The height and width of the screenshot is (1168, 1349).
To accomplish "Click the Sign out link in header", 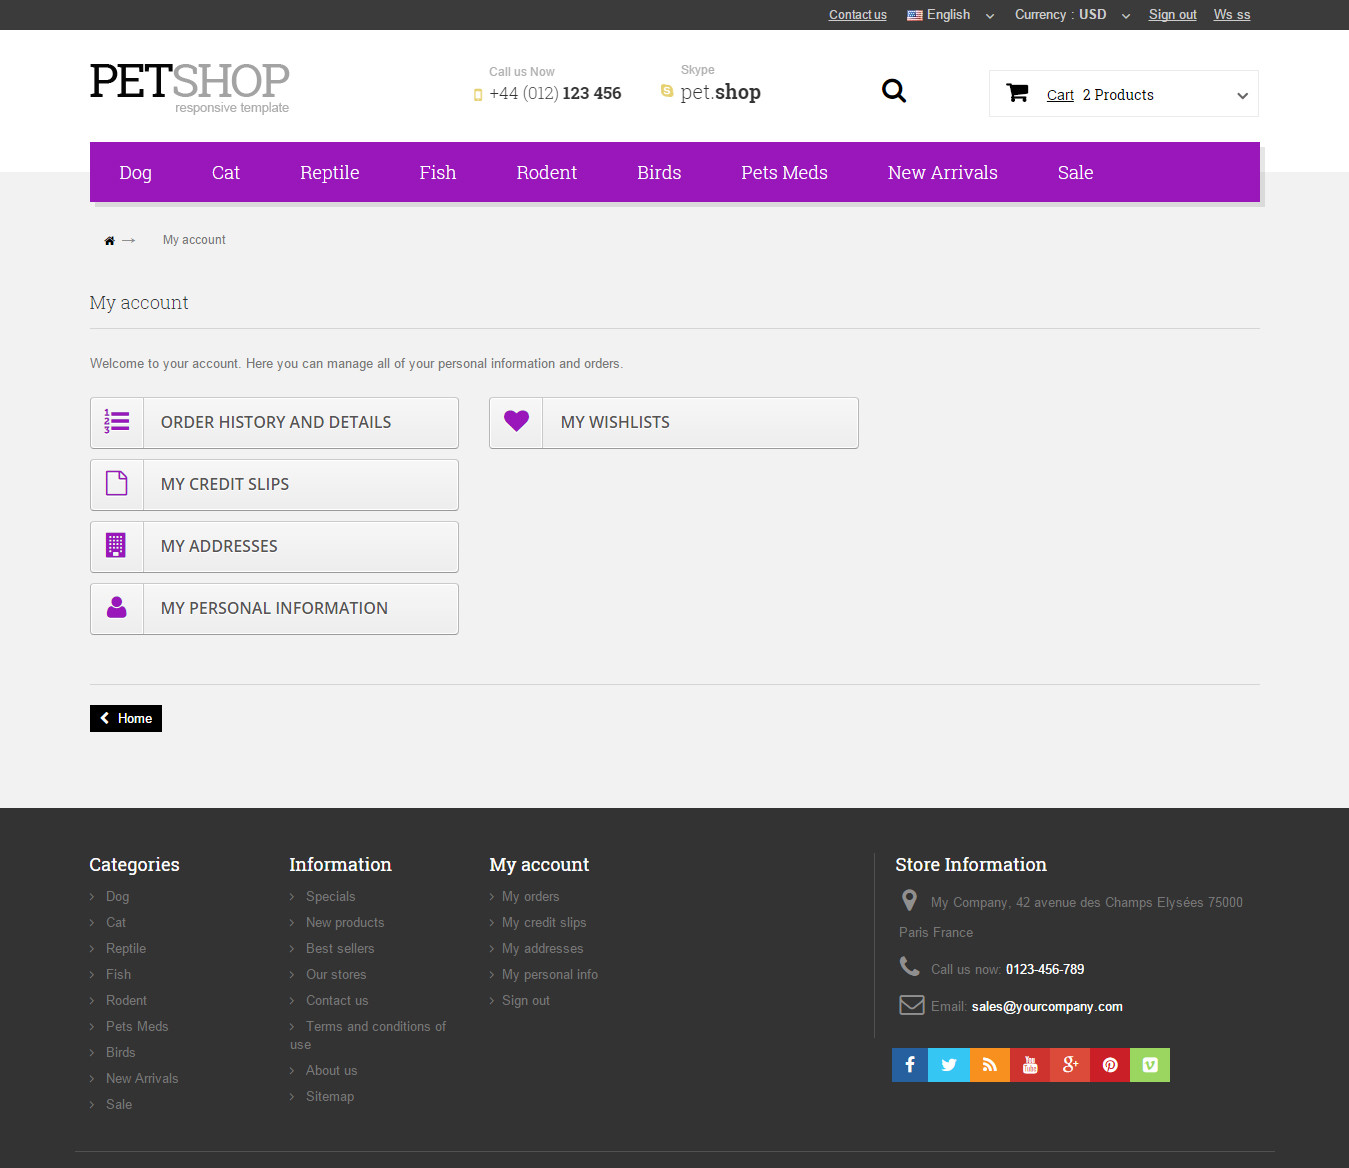I will click(x=1172, y=15).
